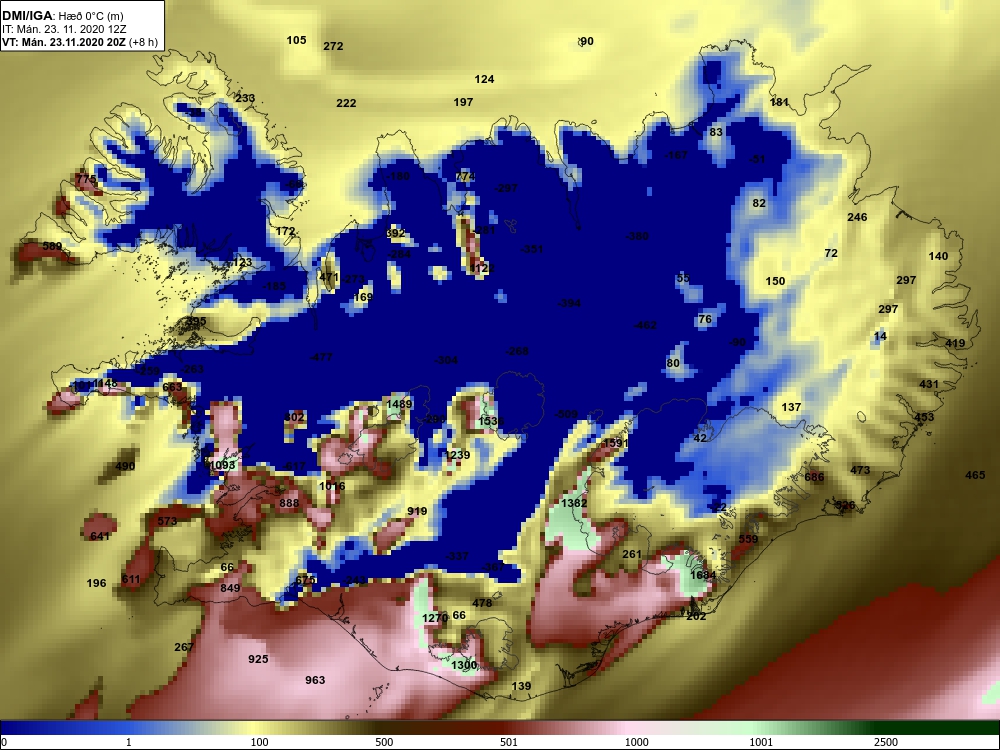Select the map value 139
This screenshot has height=750, width=1000.
521,686
